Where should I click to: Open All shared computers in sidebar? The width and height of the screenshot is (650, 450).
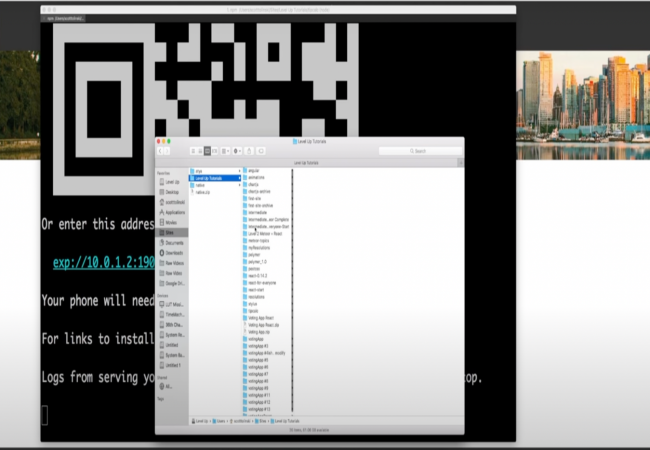(166, 387)
